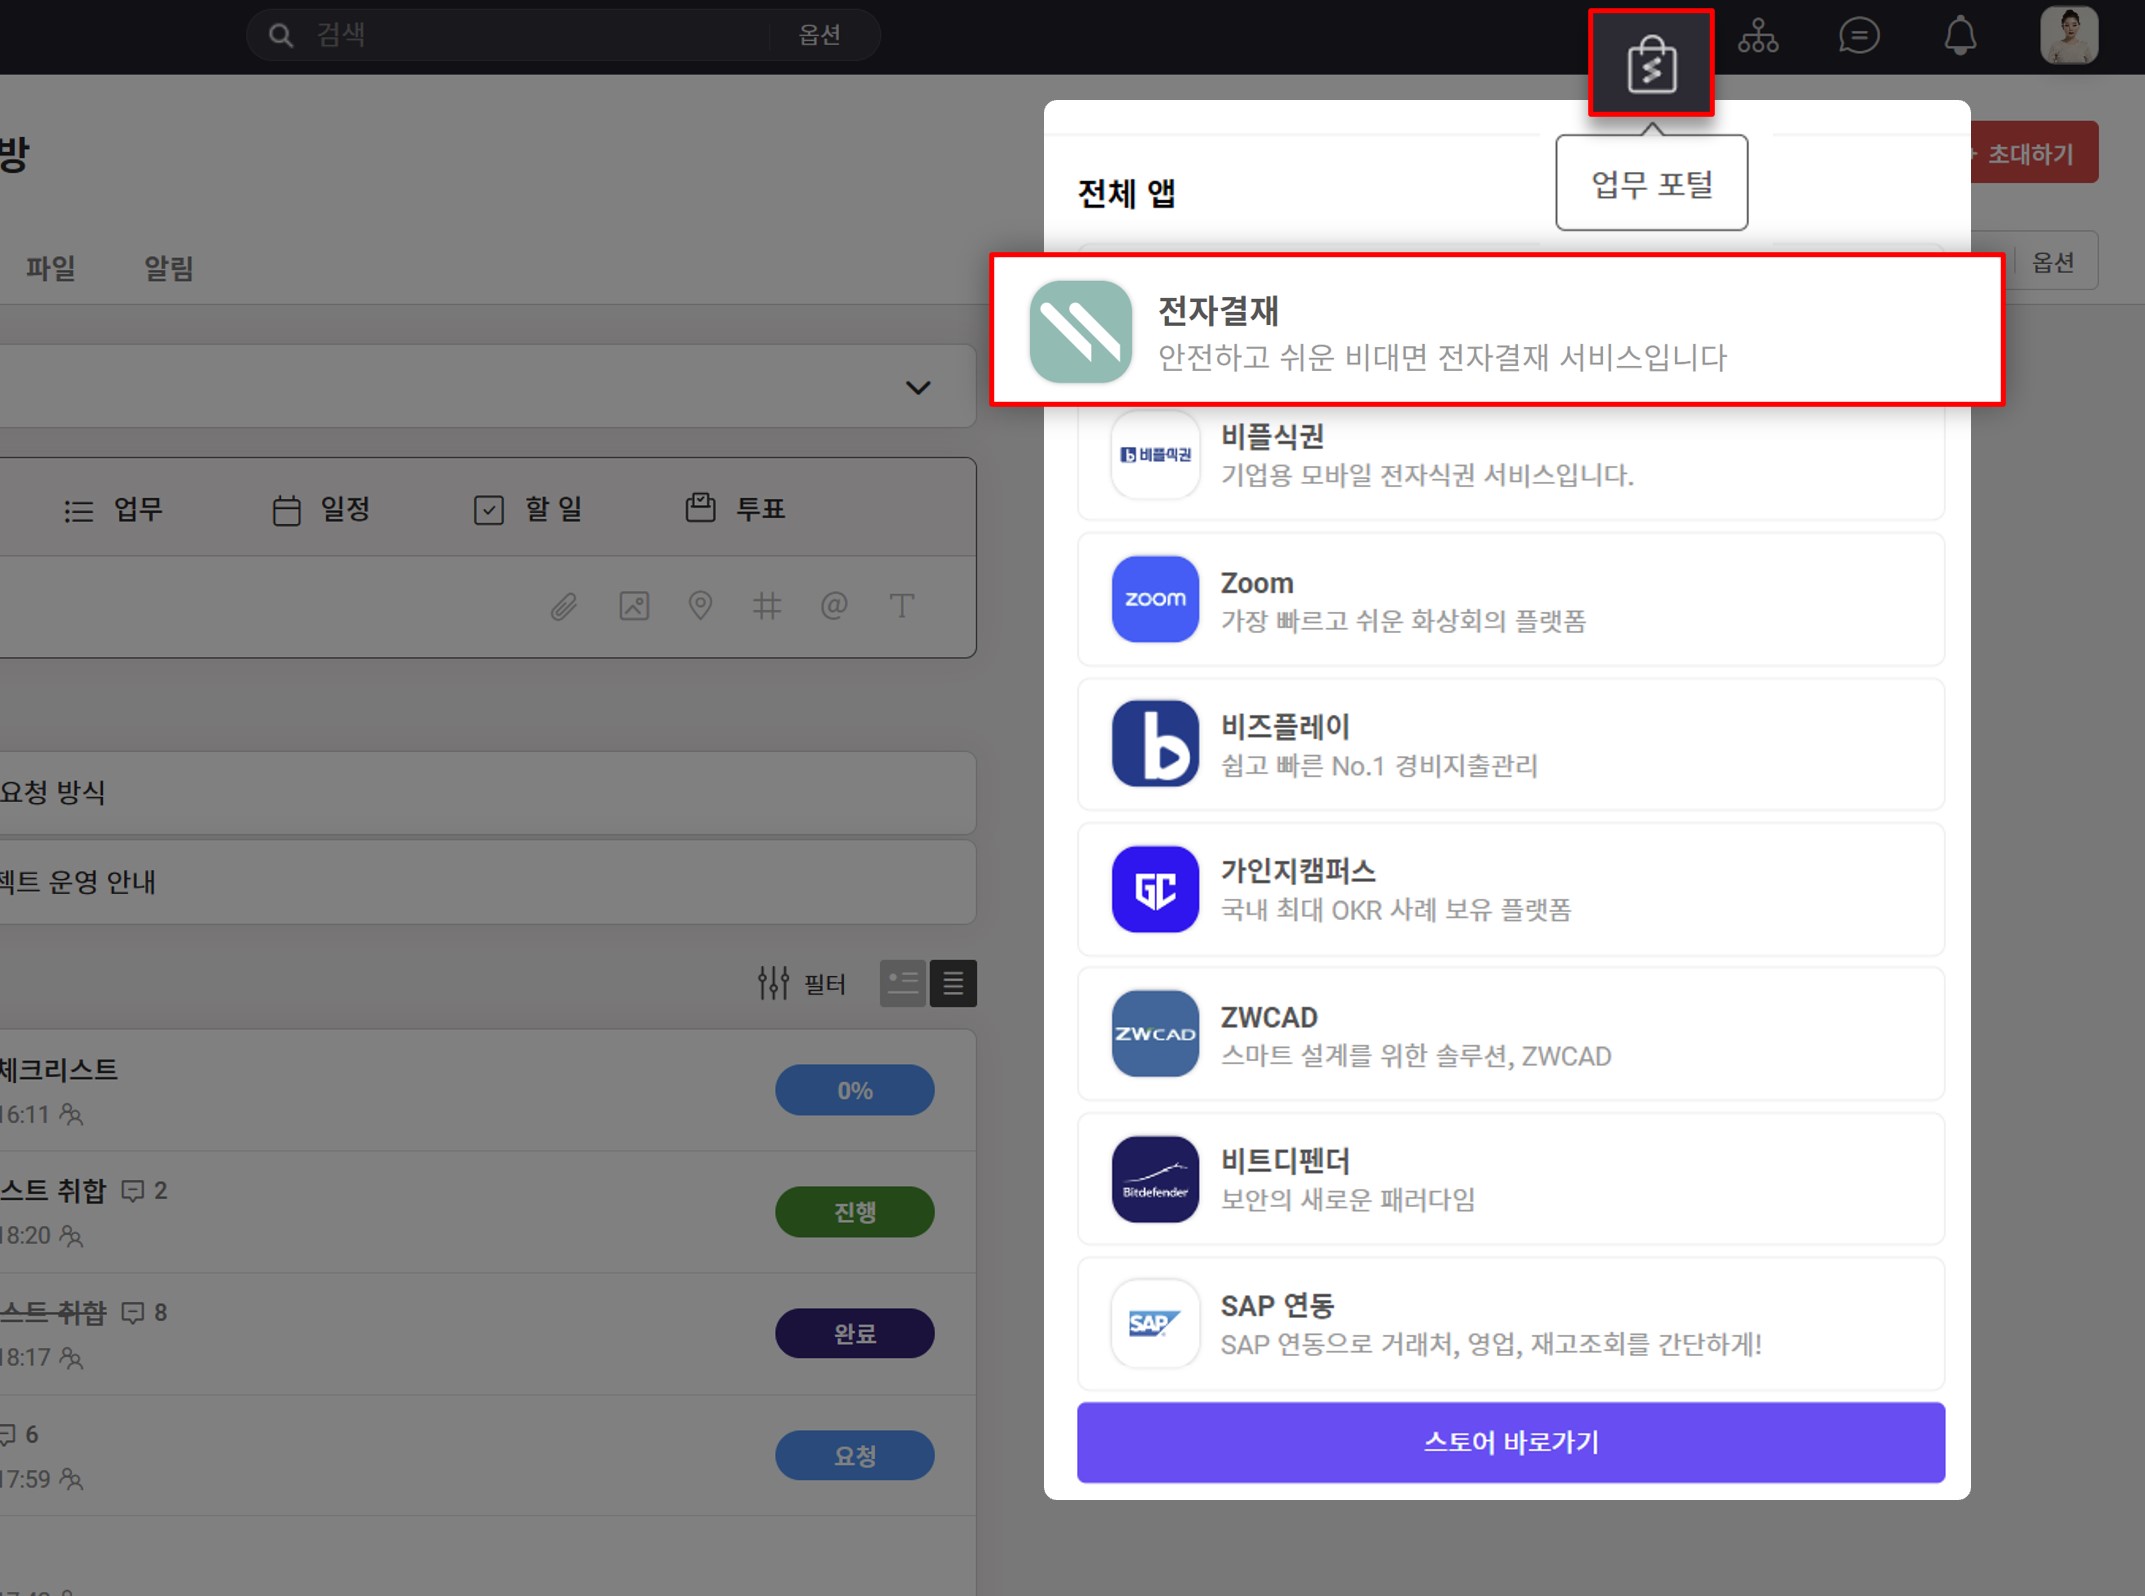The width and height of the screenshot is (2145, 1596).
Task: Click the notification bell icon
Action: (1959, 37)
